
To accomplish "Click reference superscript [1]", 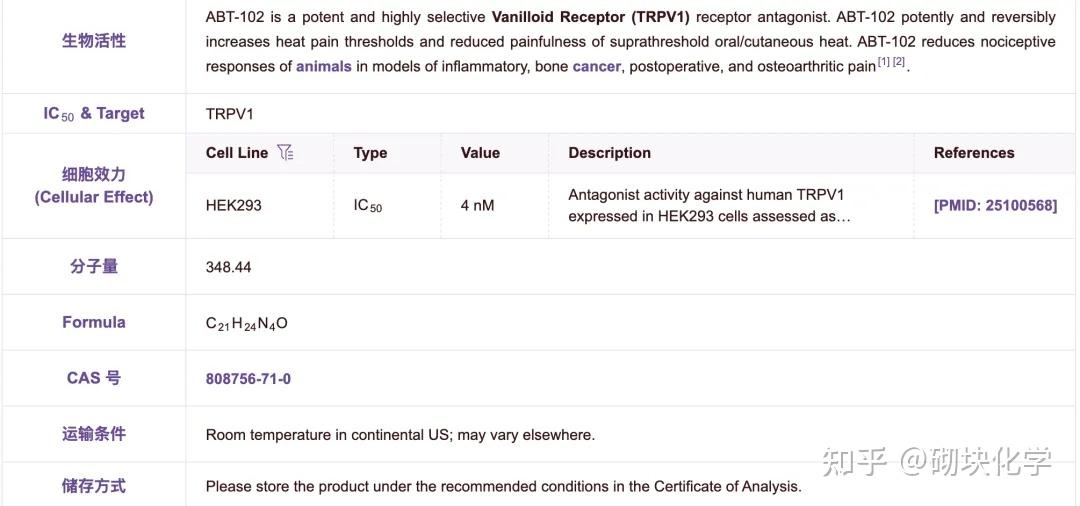I will point(884,63).
